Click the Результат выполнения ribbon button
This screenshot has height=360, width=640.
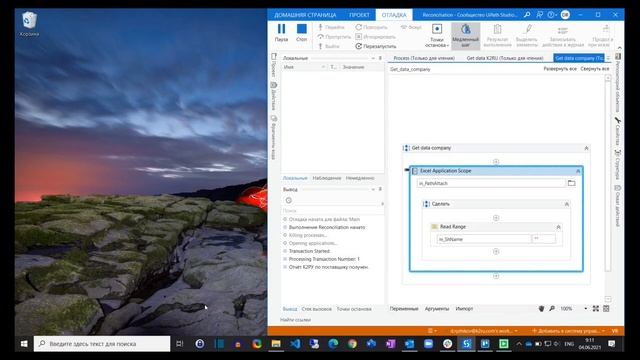point(497,36)
